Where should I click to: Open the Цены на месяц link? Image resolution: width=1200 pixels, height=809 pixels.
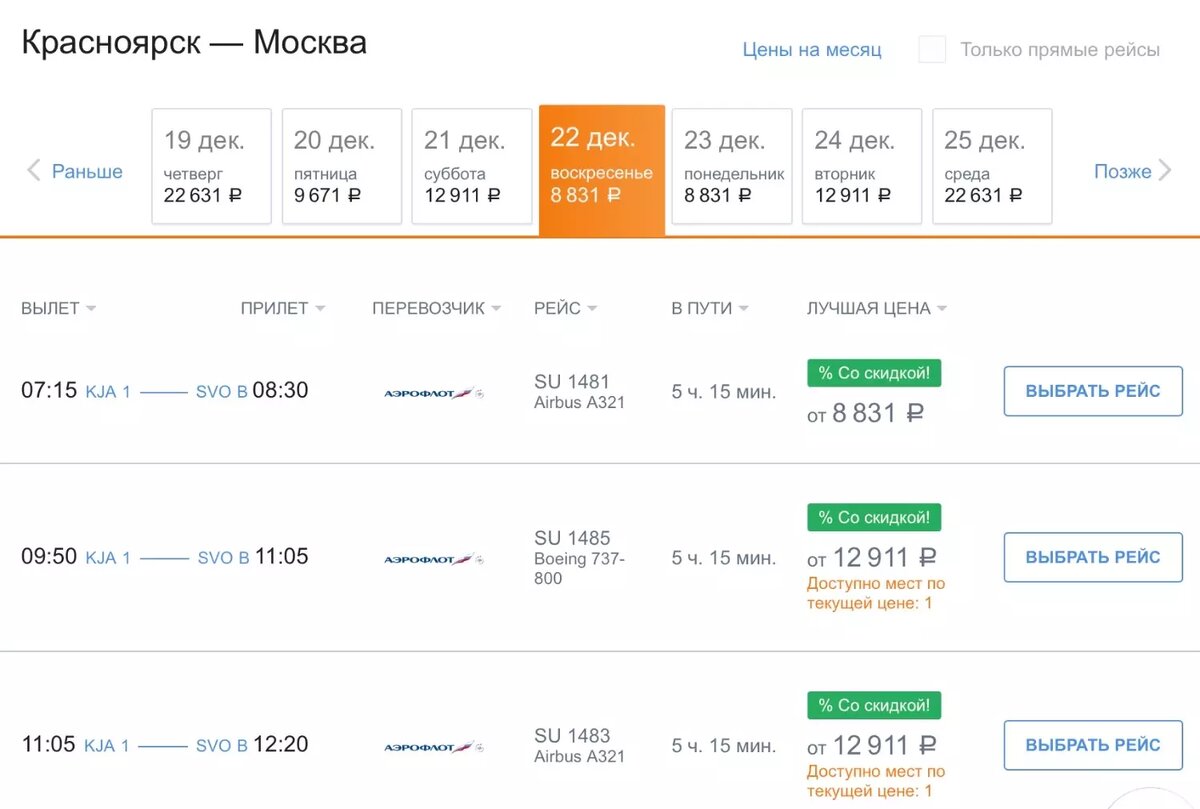pyautogui.click(x=812, y=48)
